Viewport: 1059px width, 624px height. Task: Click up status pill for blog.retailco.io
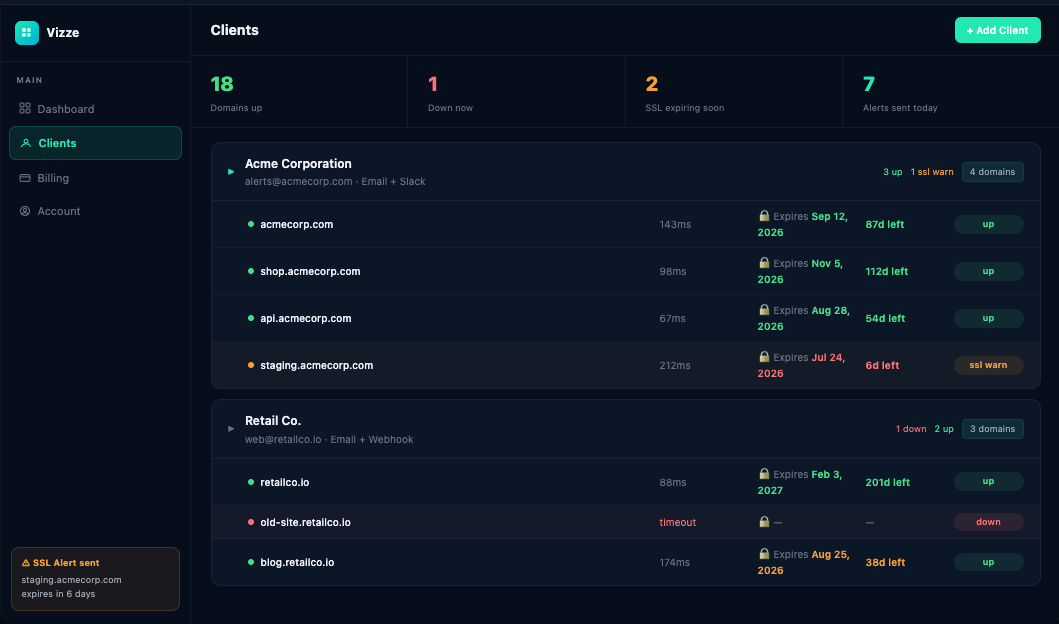tap(988, 562)
